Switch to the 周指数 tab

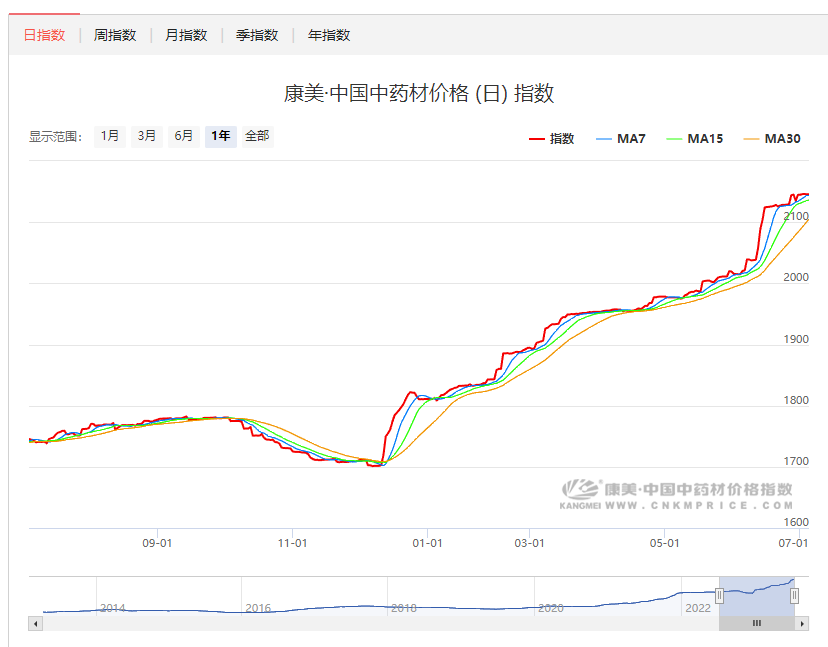(x=115, y=35)
